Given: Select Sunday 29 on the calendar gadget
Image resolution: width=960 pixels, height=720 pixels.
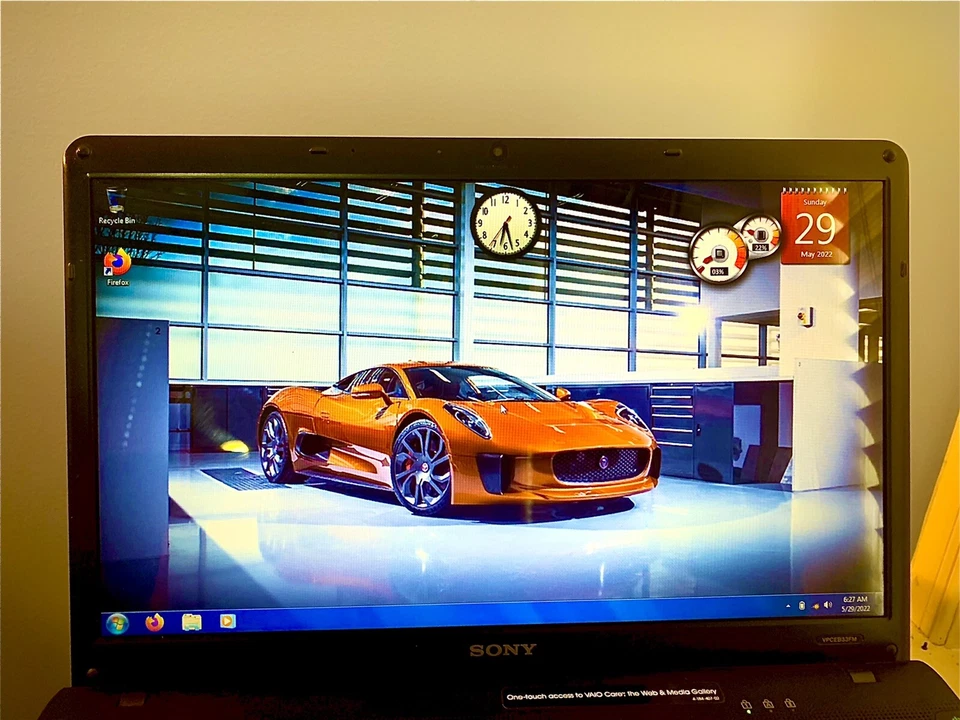Looking at the screenshot, I should point(815,229).
